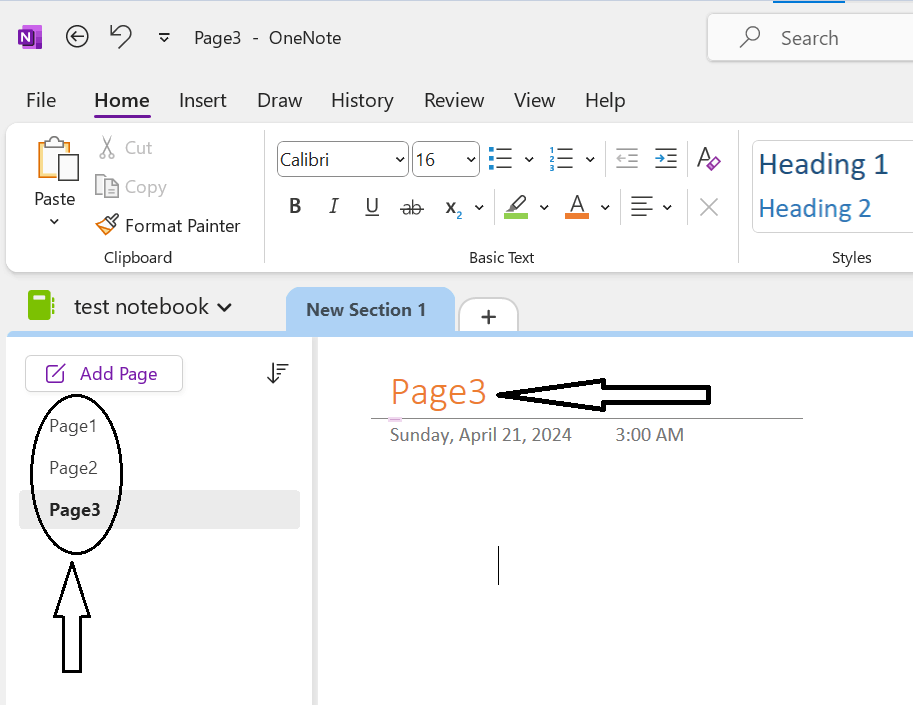This screenshot has height=705, width=913.
Task: Click the Paste clipboard icon
Action: pyautogui.click(x=57, y=160)
